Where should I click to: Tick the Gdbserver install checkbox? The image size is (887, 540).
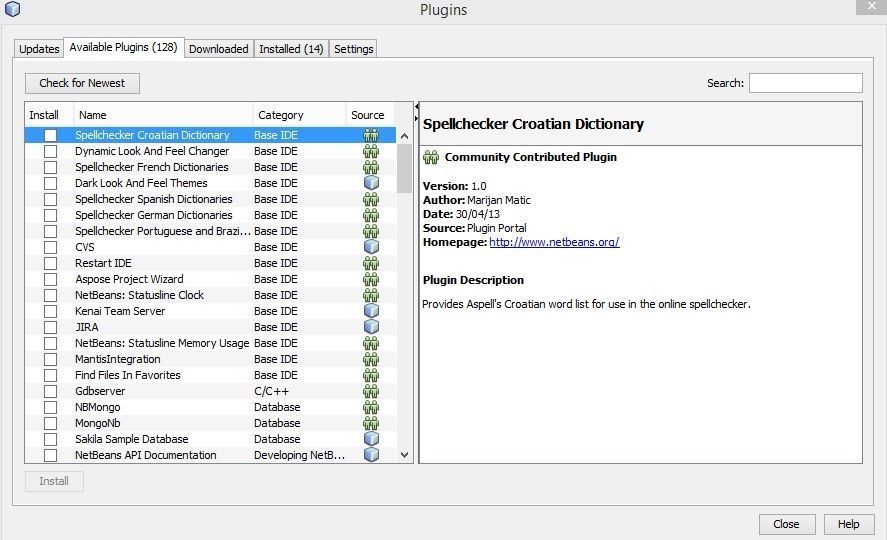50,391
